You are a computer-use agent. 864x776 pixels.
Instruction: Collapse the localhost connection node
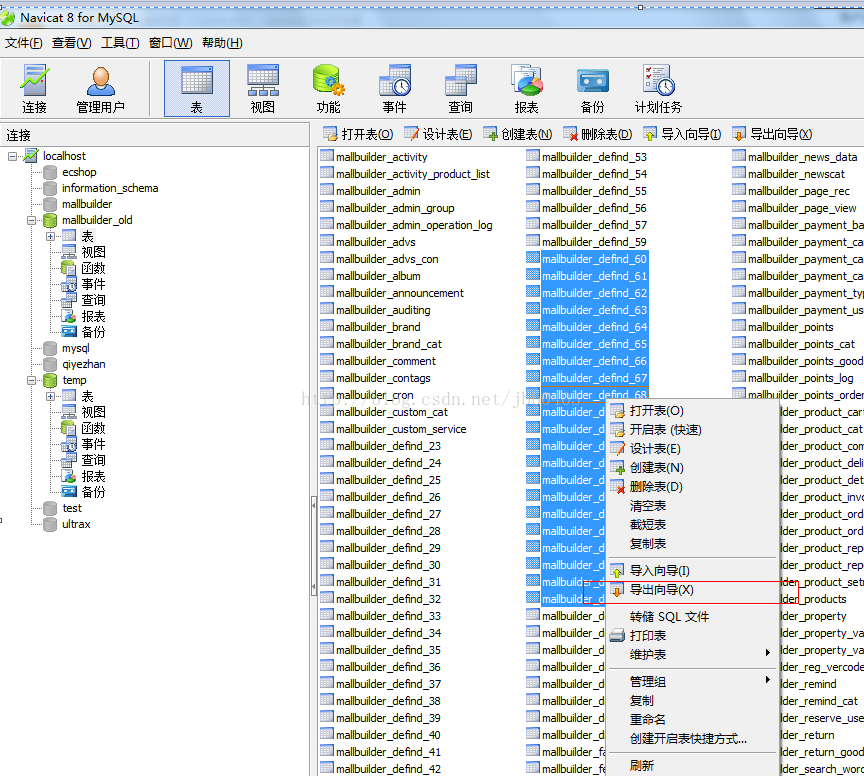tap(12, 157)
